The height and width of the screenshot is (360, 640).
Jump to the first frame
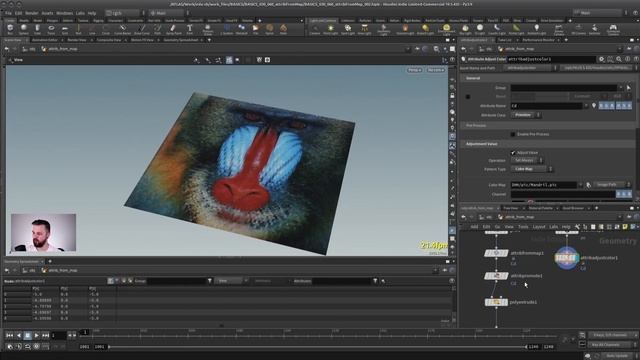coord(9,336)
